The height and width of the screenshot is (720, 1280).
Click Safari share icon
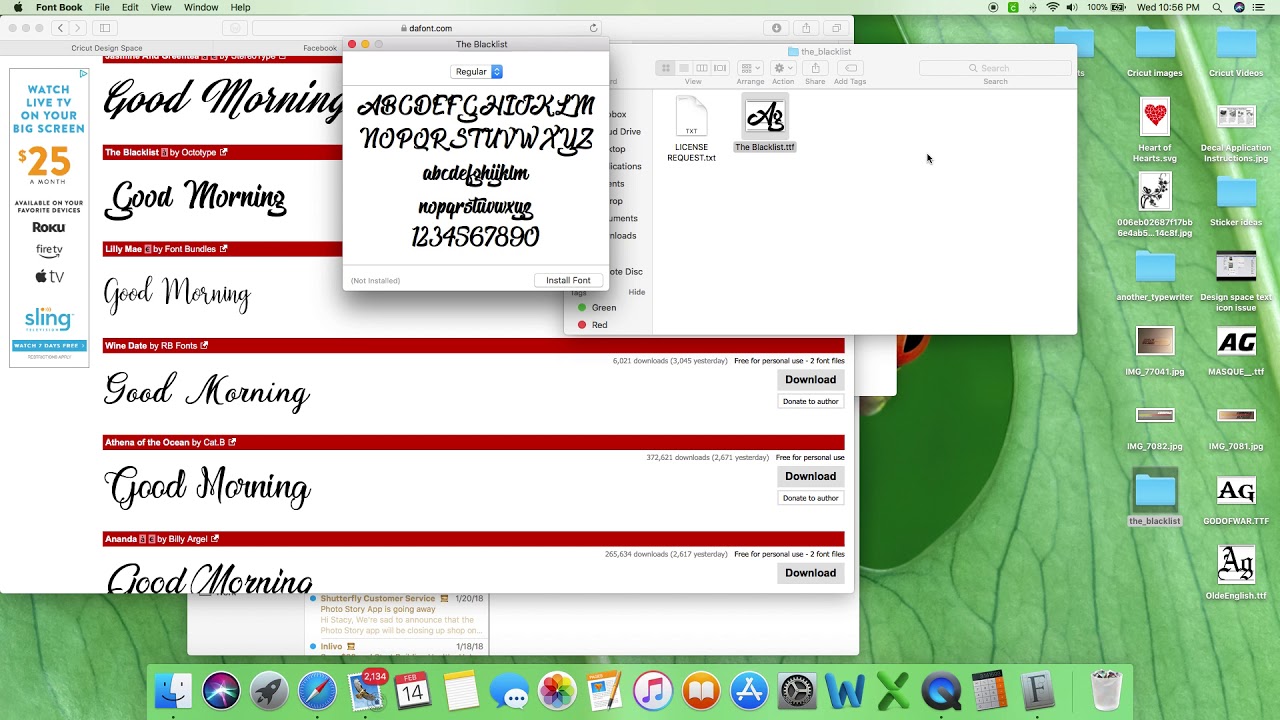(806, 28)
